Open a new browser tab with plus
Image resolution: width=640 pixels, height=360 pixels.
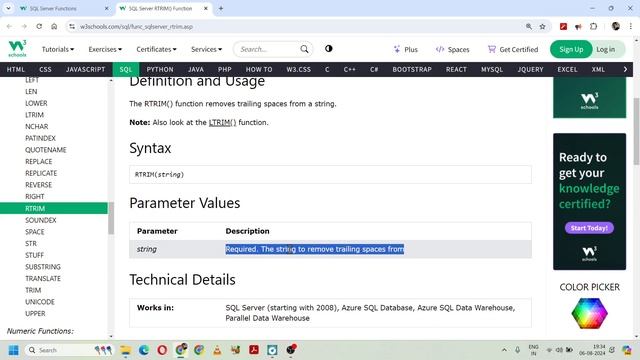click(x=221, y=8)
